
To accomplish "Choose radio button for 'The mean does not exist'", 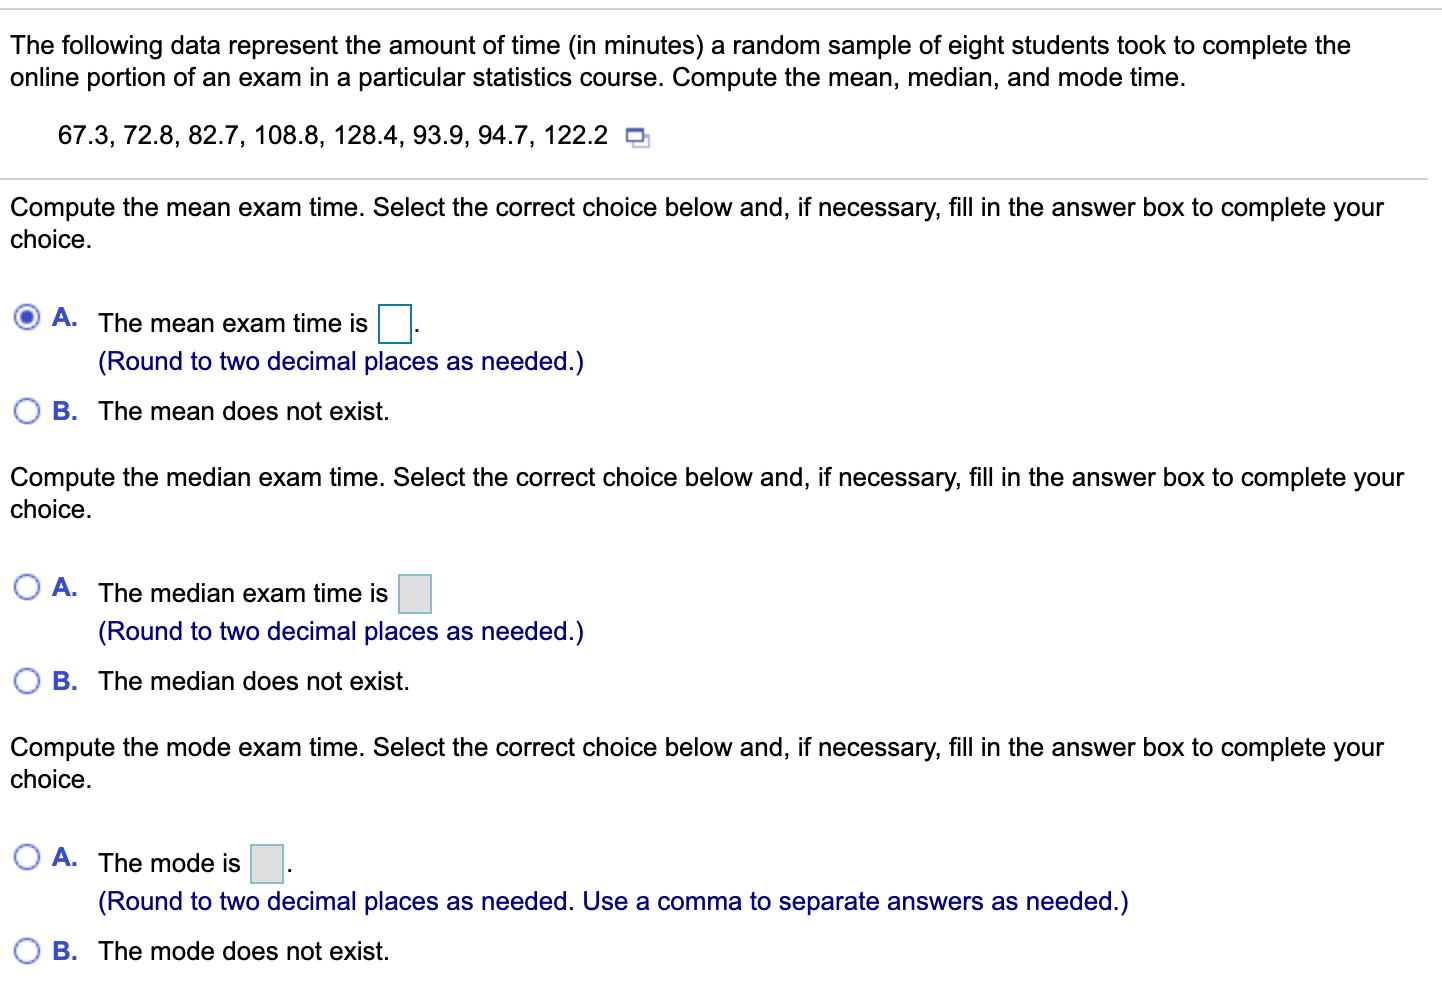I will click(x=28, y=411).
